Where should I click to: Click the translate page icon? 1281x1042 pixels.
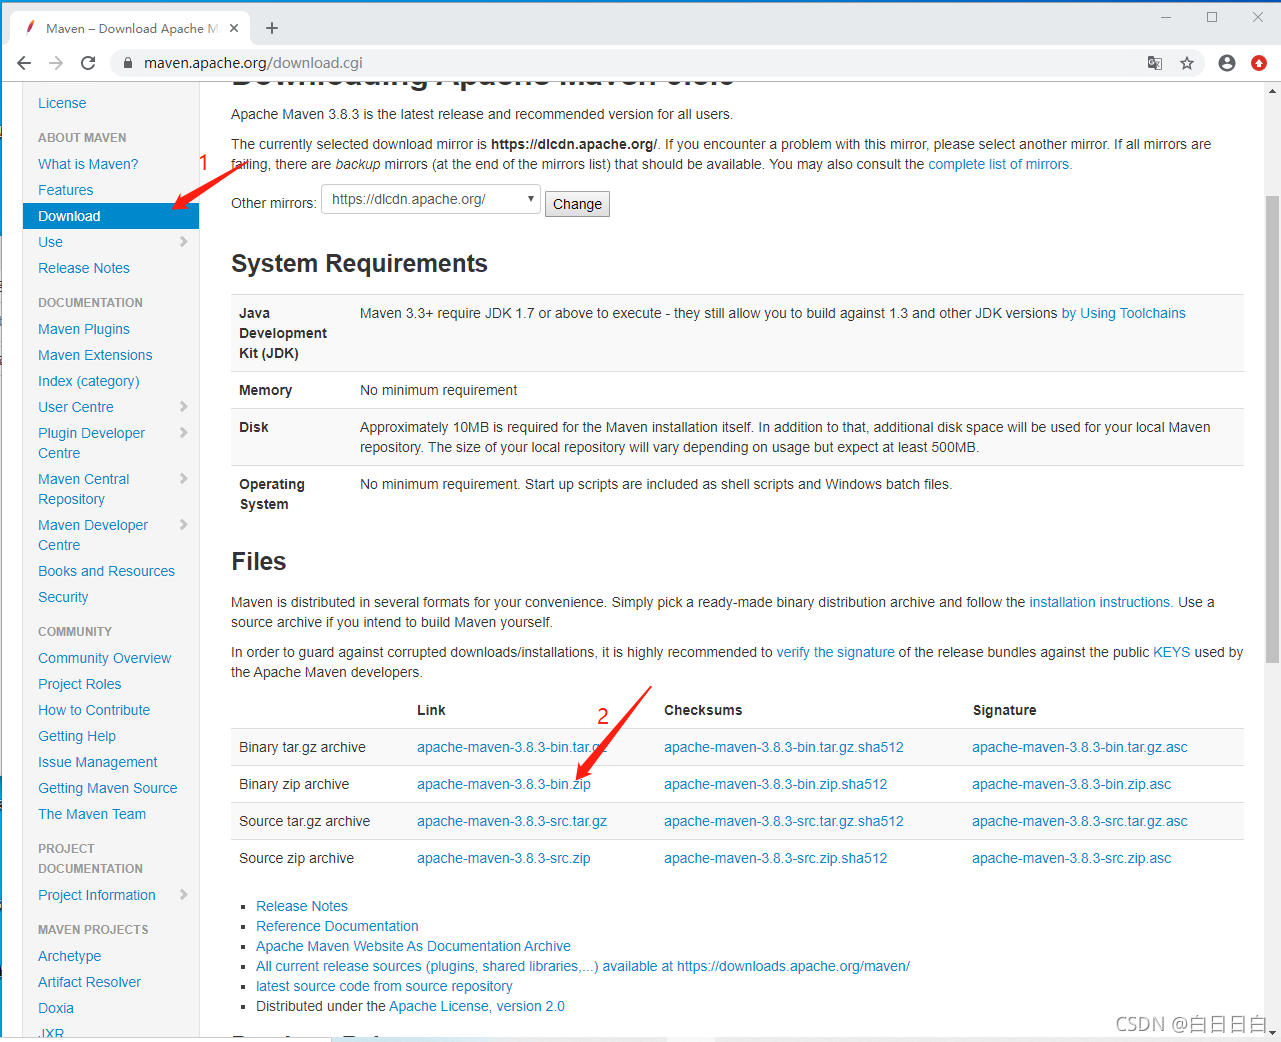coord(1155,63)
